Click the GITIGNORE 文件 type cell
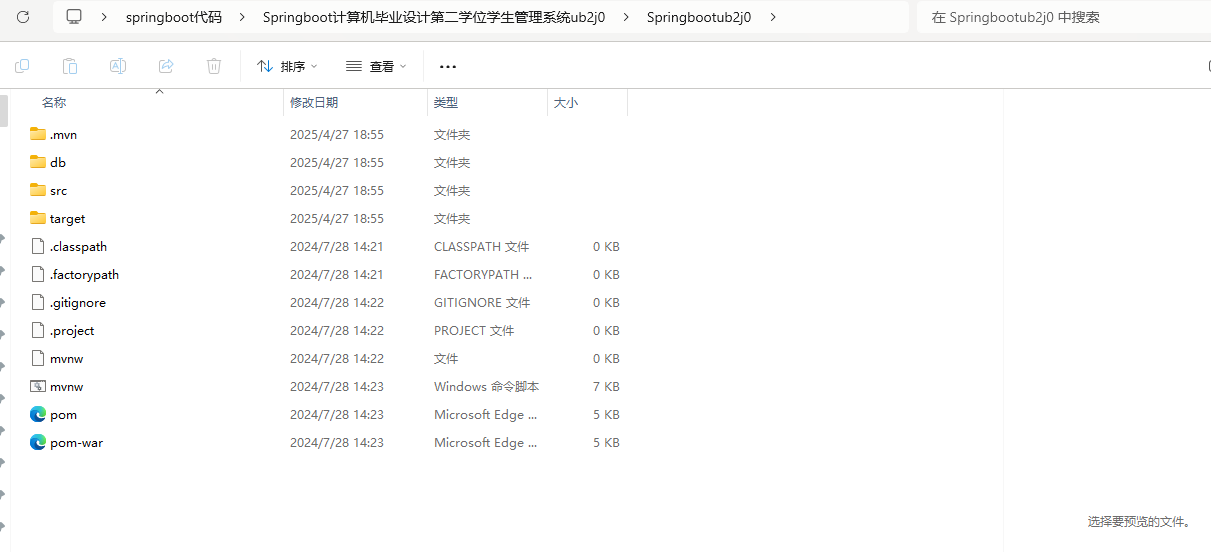The image size is (1211, 552). 482,302
